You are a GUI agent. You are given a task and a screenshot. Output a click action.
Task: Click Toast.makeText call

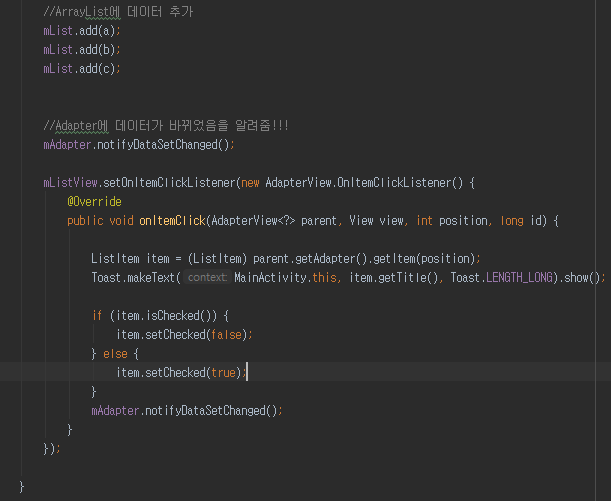(x=133, y=278)
